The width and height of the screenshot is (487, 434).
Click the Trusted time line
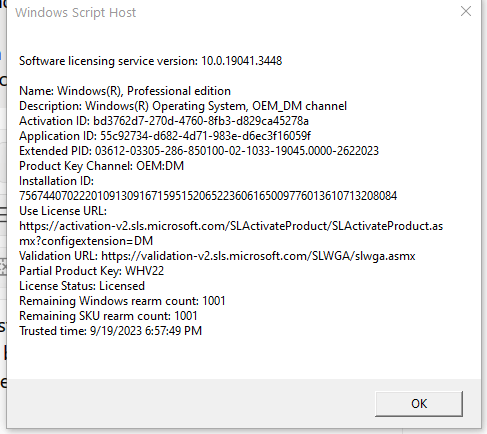click(x=111, y=331)
